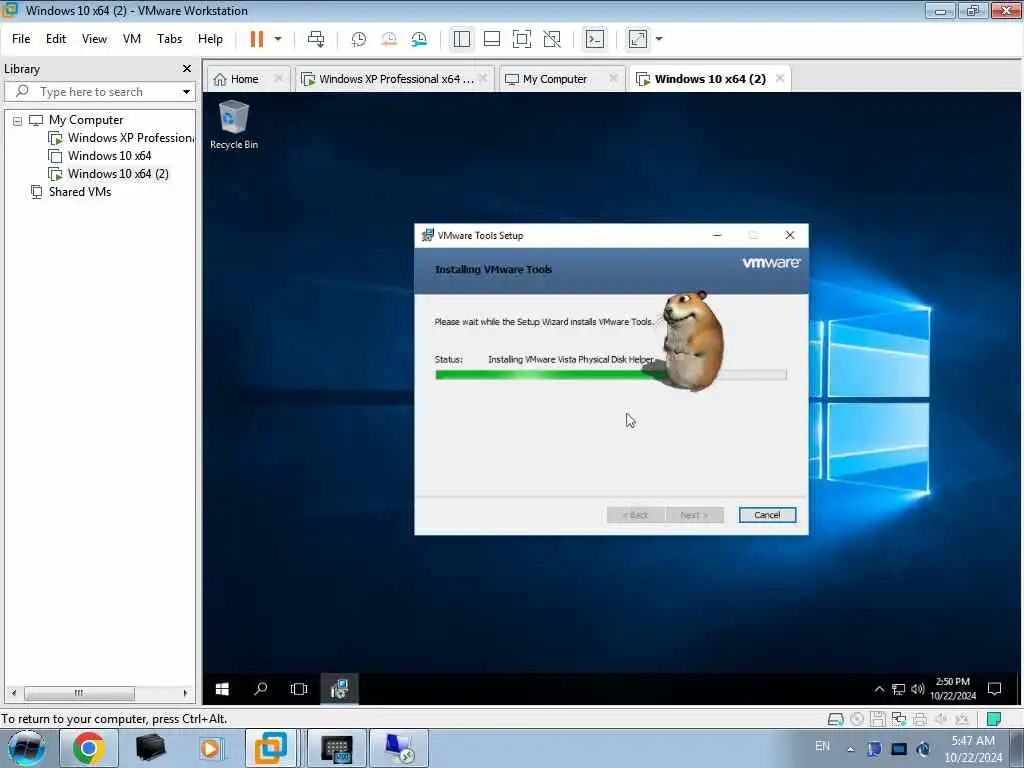Viewport: 1024px width, 768px height.
Task: Click message log icon in status bar
Action: click(x=994, y=720)
